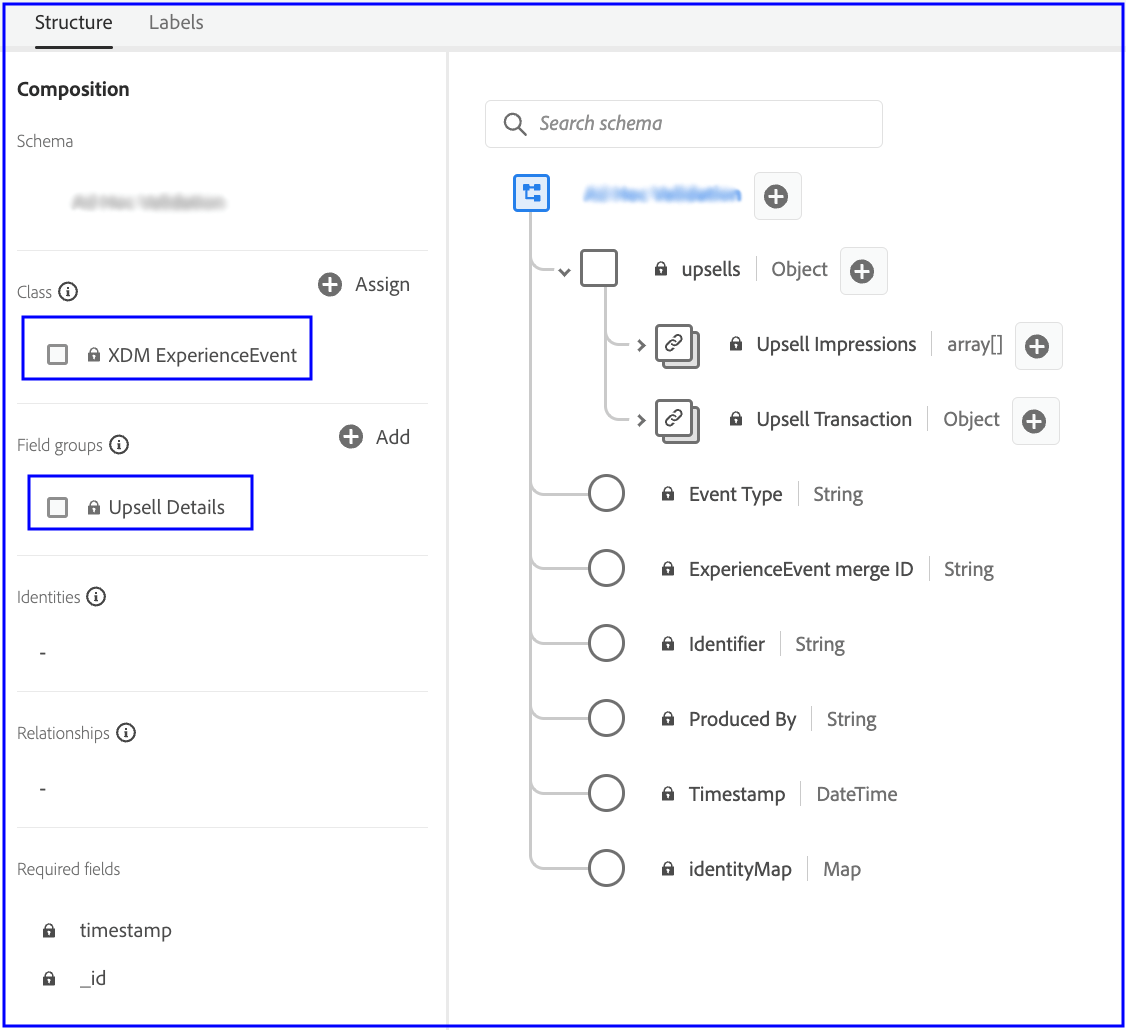Click the schema root tree icon
Image resolution: width=1126 pixels, height=1030 pixels.
pyautogui.click(x=532, y=193)
